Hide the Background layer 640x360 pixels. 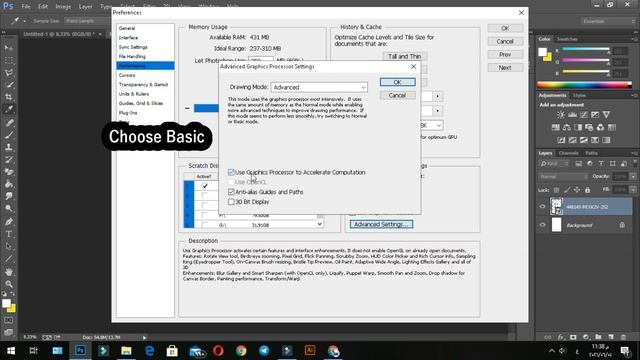click(542, 225)
